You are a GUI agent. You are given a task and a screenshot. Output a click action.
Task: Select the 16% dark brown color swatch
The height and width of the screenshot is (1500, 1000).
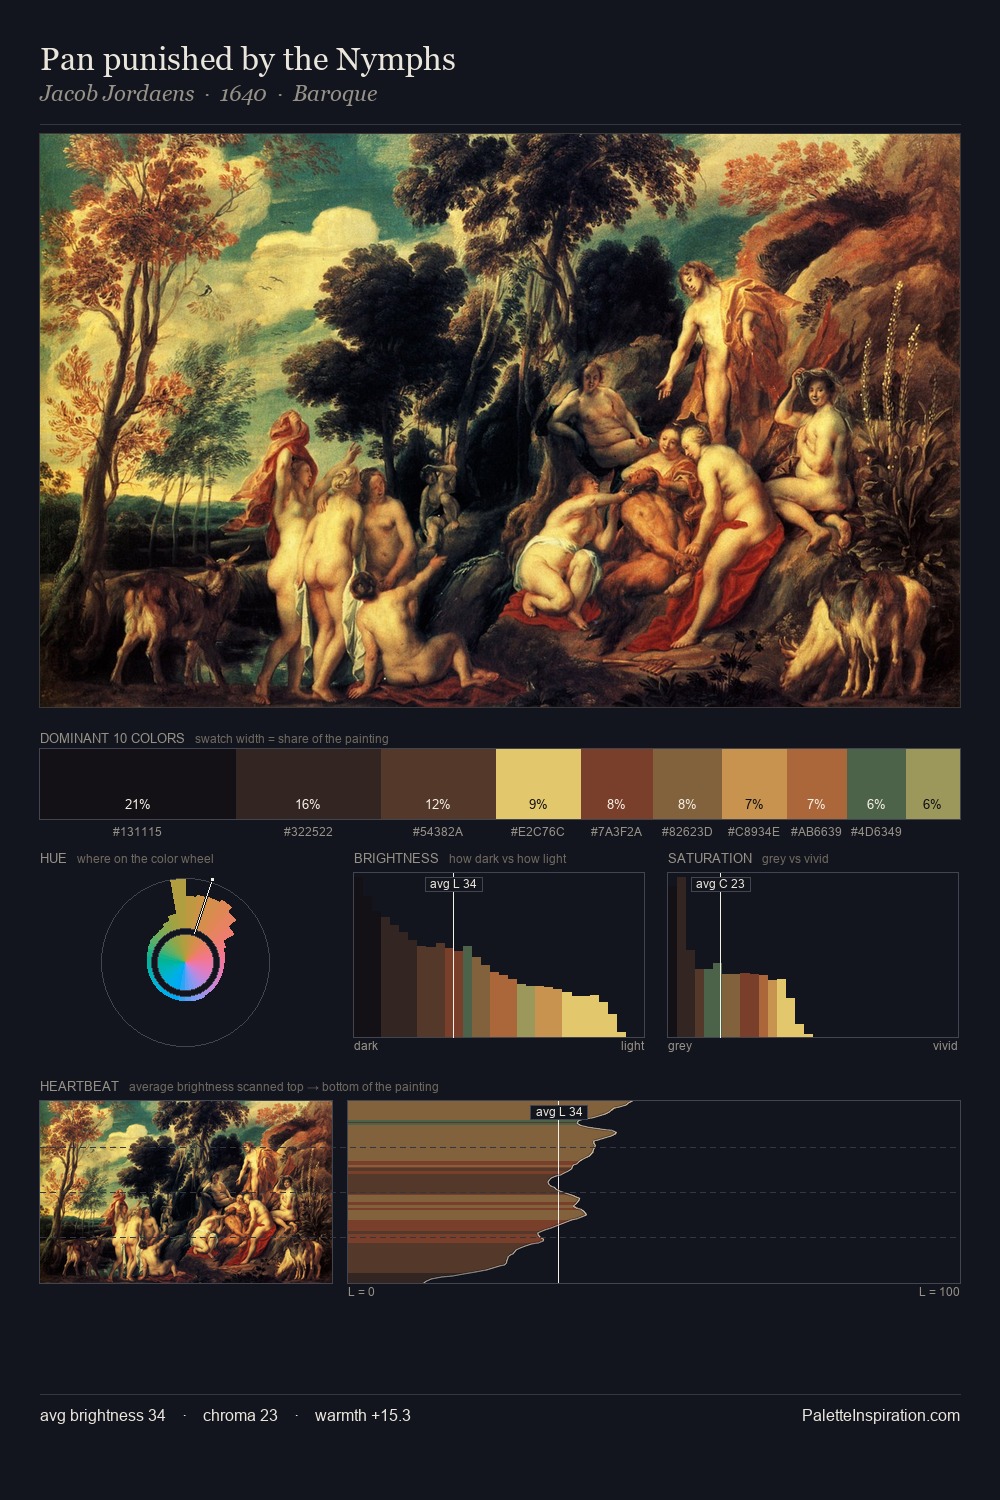point(308,784)
